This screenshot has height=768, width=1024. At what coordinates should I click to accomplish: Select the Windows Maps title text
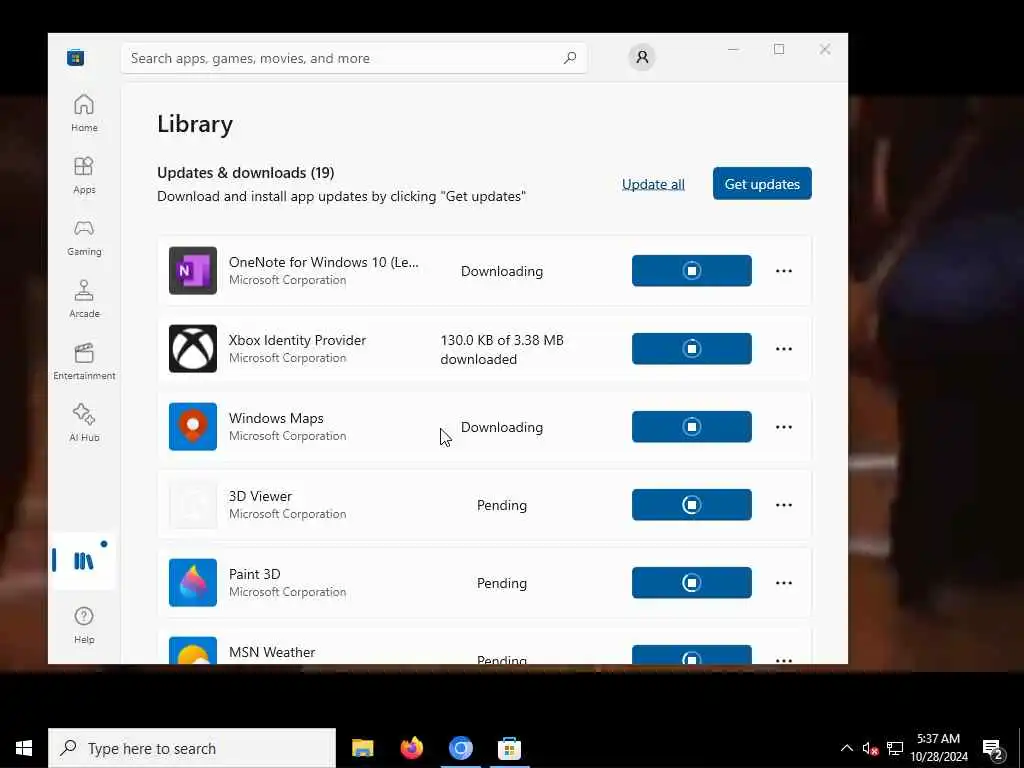pyautogui.click(x=276, y=418)
